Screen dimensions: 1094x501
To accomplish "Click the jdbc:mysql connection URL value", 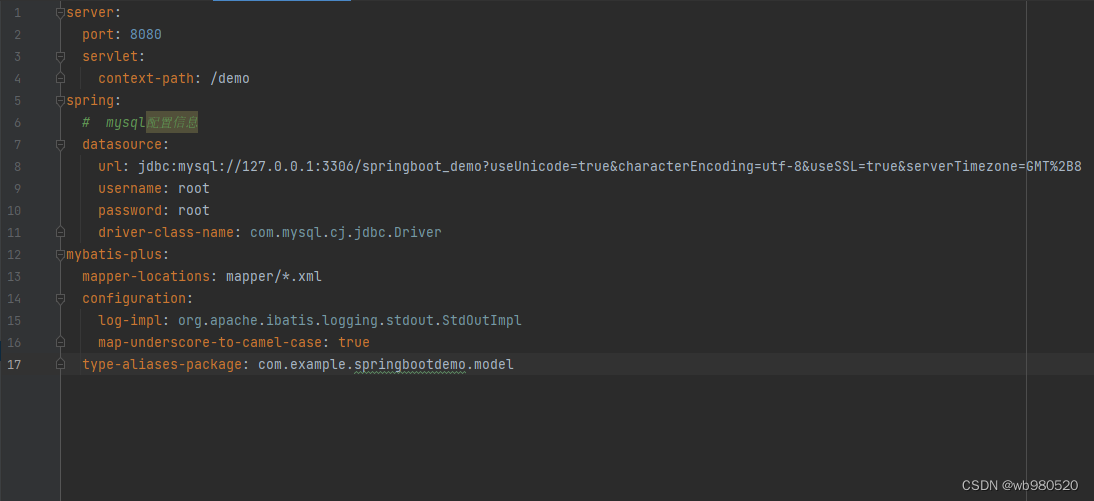I will coord(610,167).
